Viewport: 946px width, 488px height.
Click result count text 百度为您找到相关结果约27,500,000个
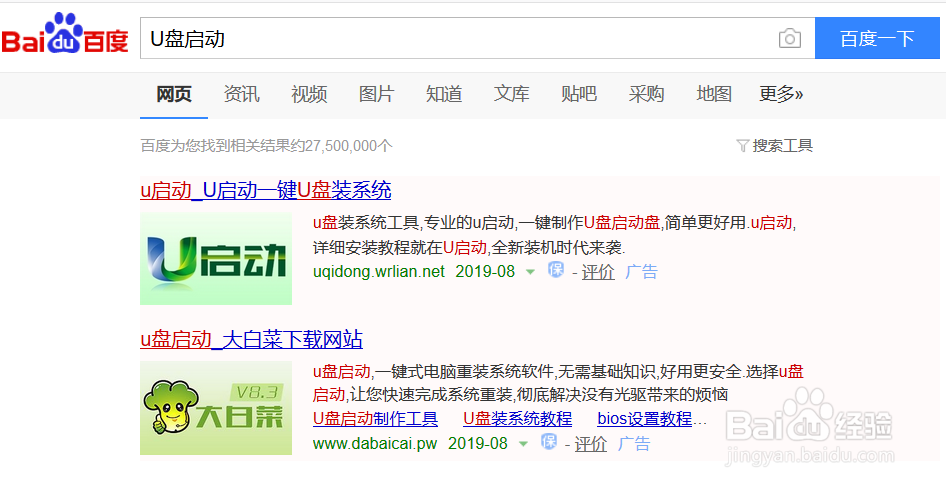pyautogui.click(x=267, y=146)
